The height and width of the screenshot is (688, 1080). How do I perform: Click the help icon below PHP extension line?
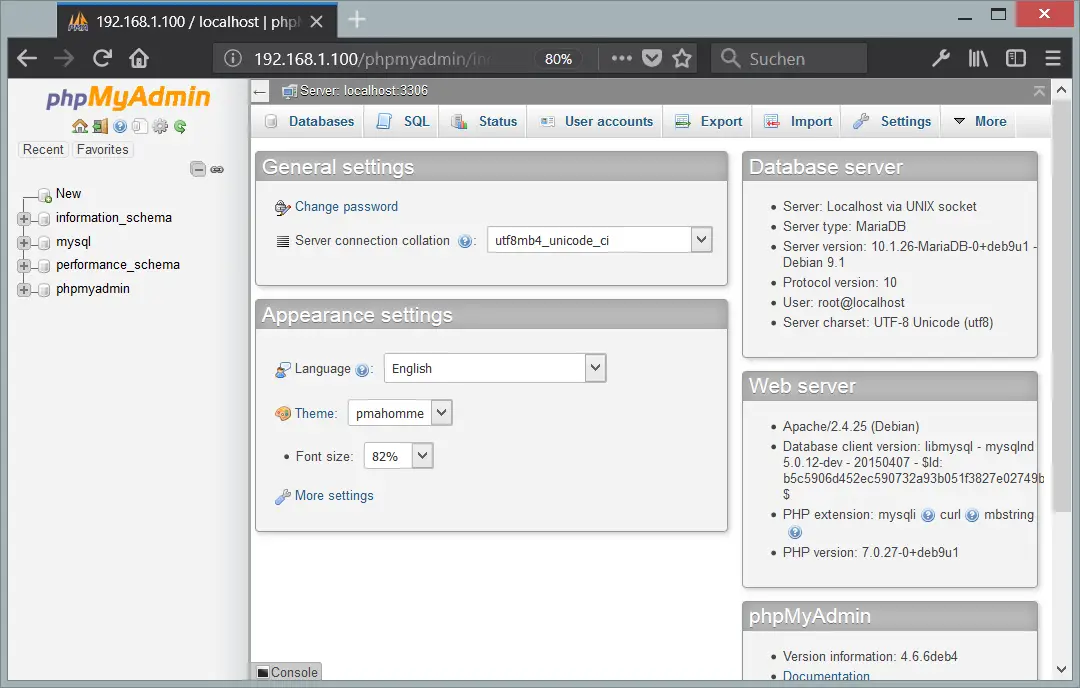(795, 532)
